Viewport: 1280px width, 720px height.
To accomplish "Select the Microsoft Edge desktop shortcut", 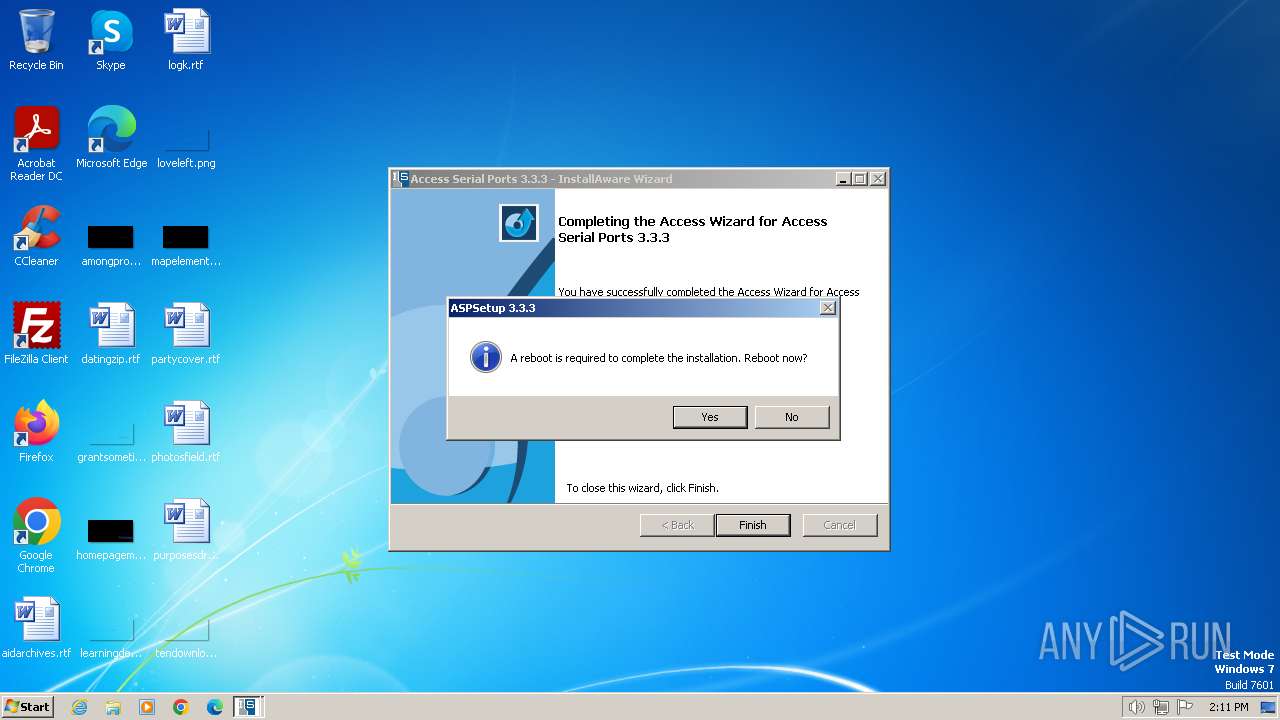I will click(111, 138).
